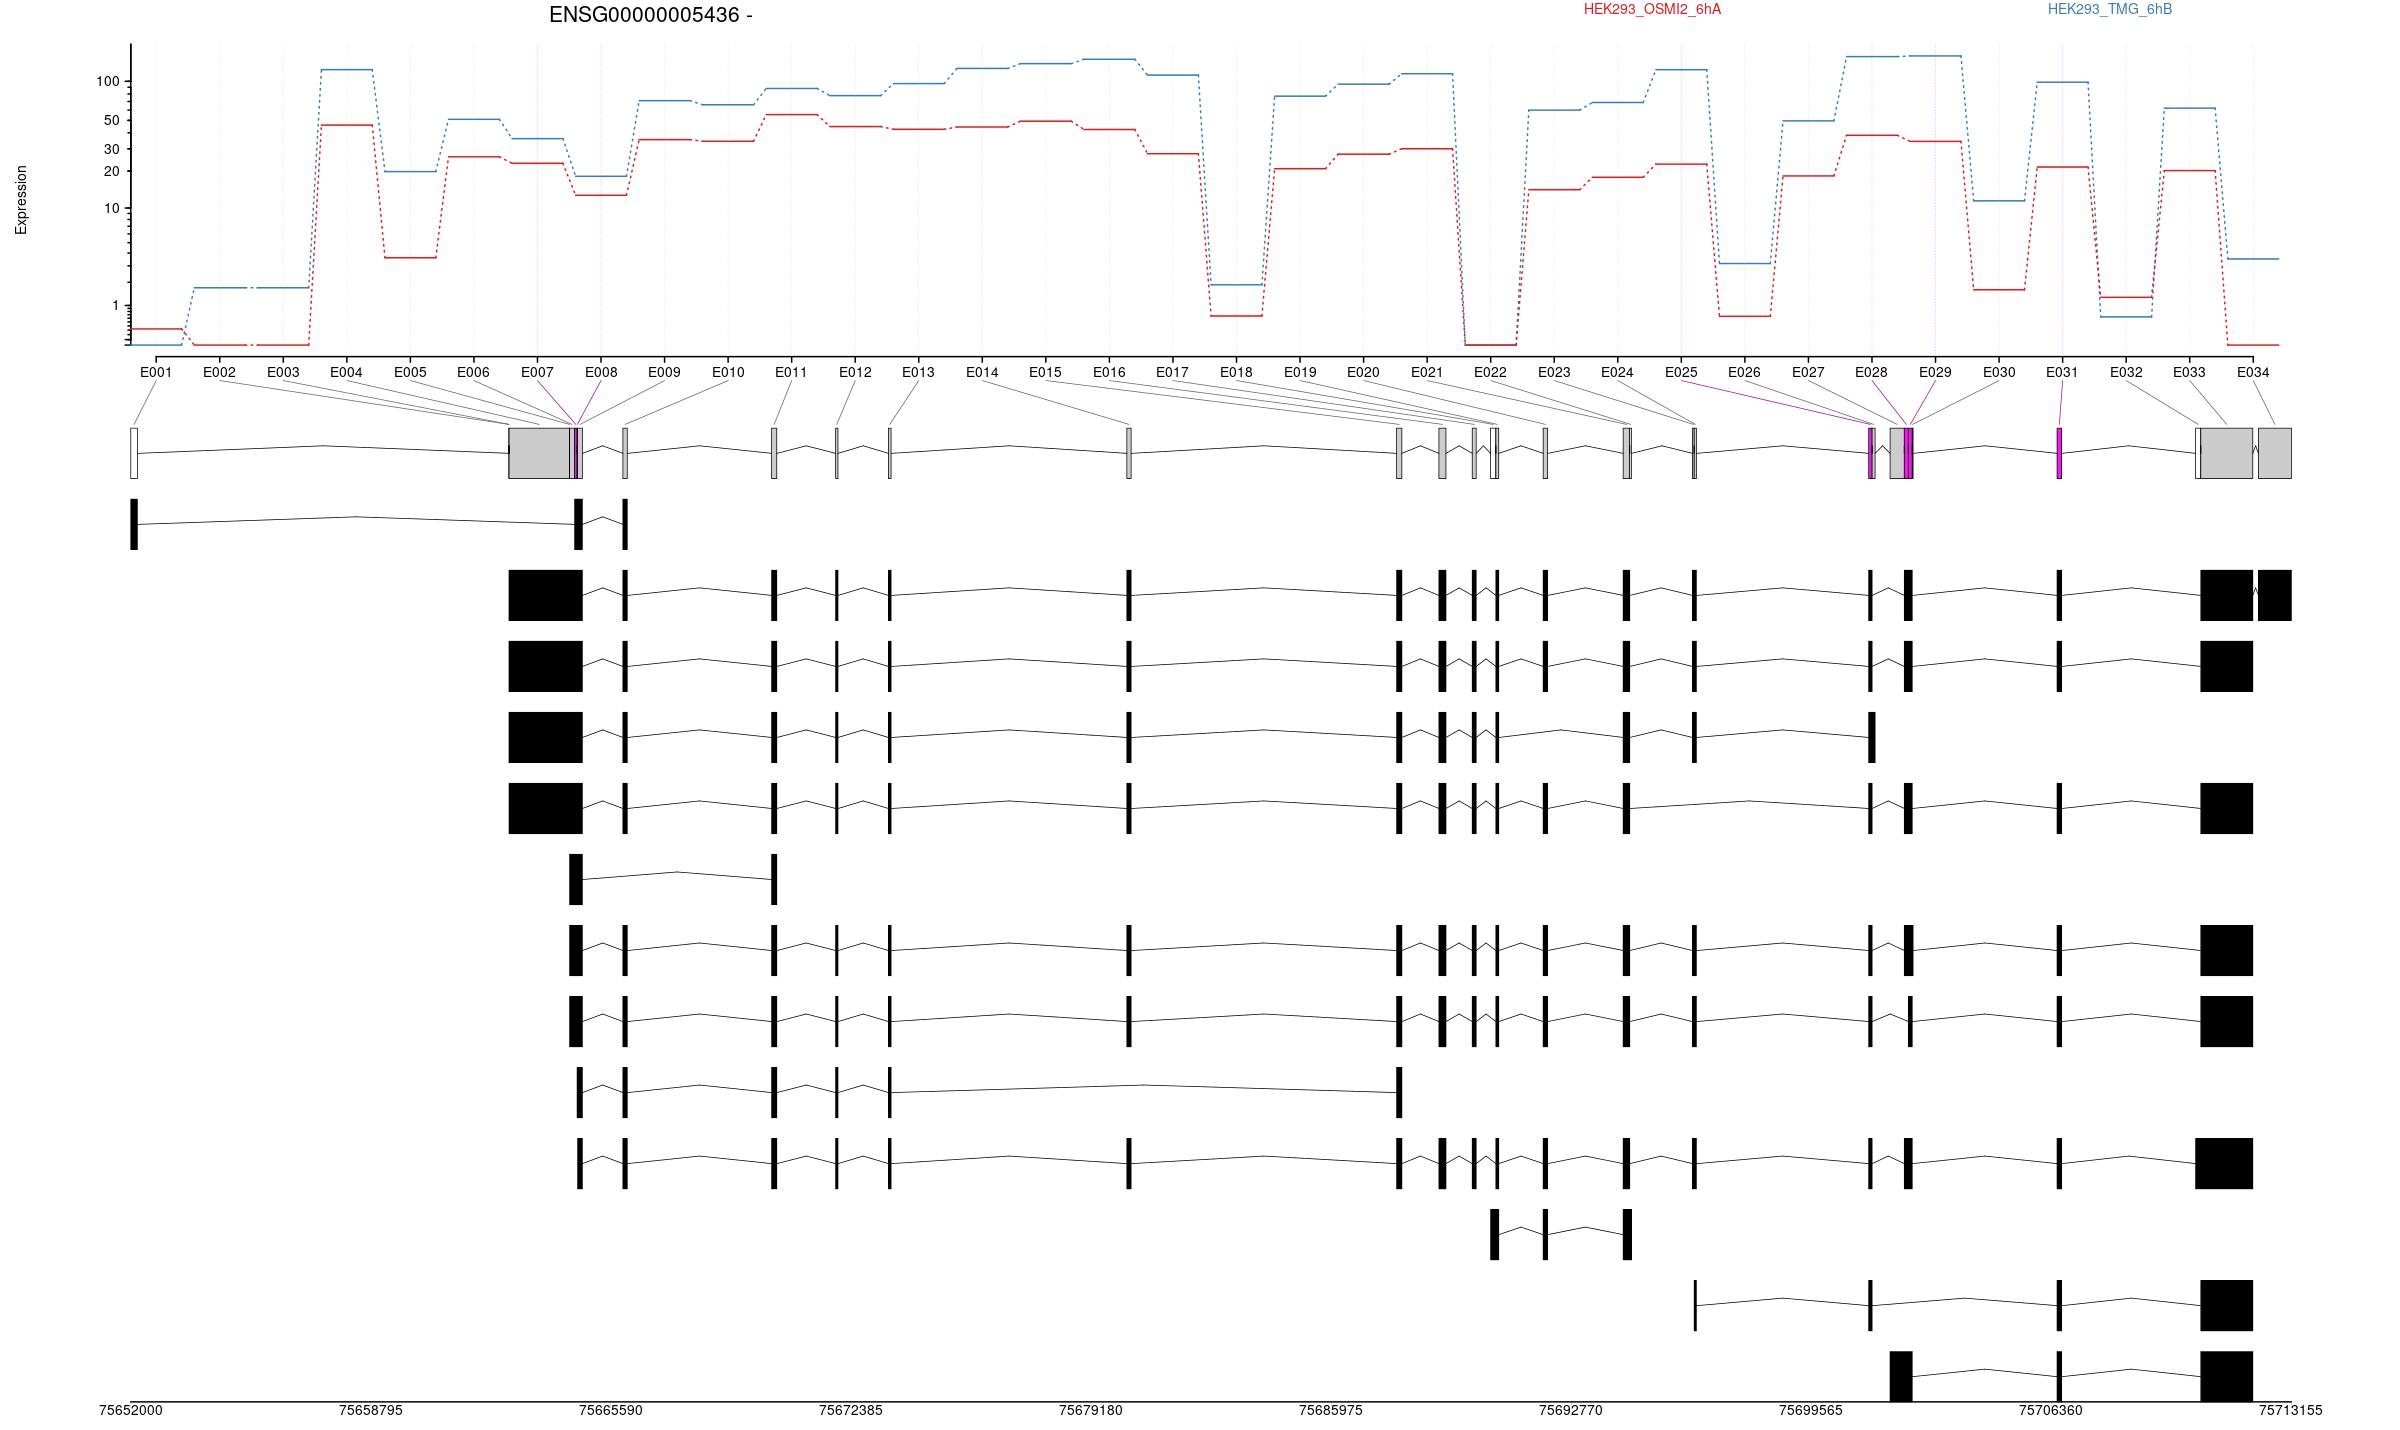This screenshot has height=1430, width=2400.
Task: Click the large first exon of third transcript
Action: 546,666
